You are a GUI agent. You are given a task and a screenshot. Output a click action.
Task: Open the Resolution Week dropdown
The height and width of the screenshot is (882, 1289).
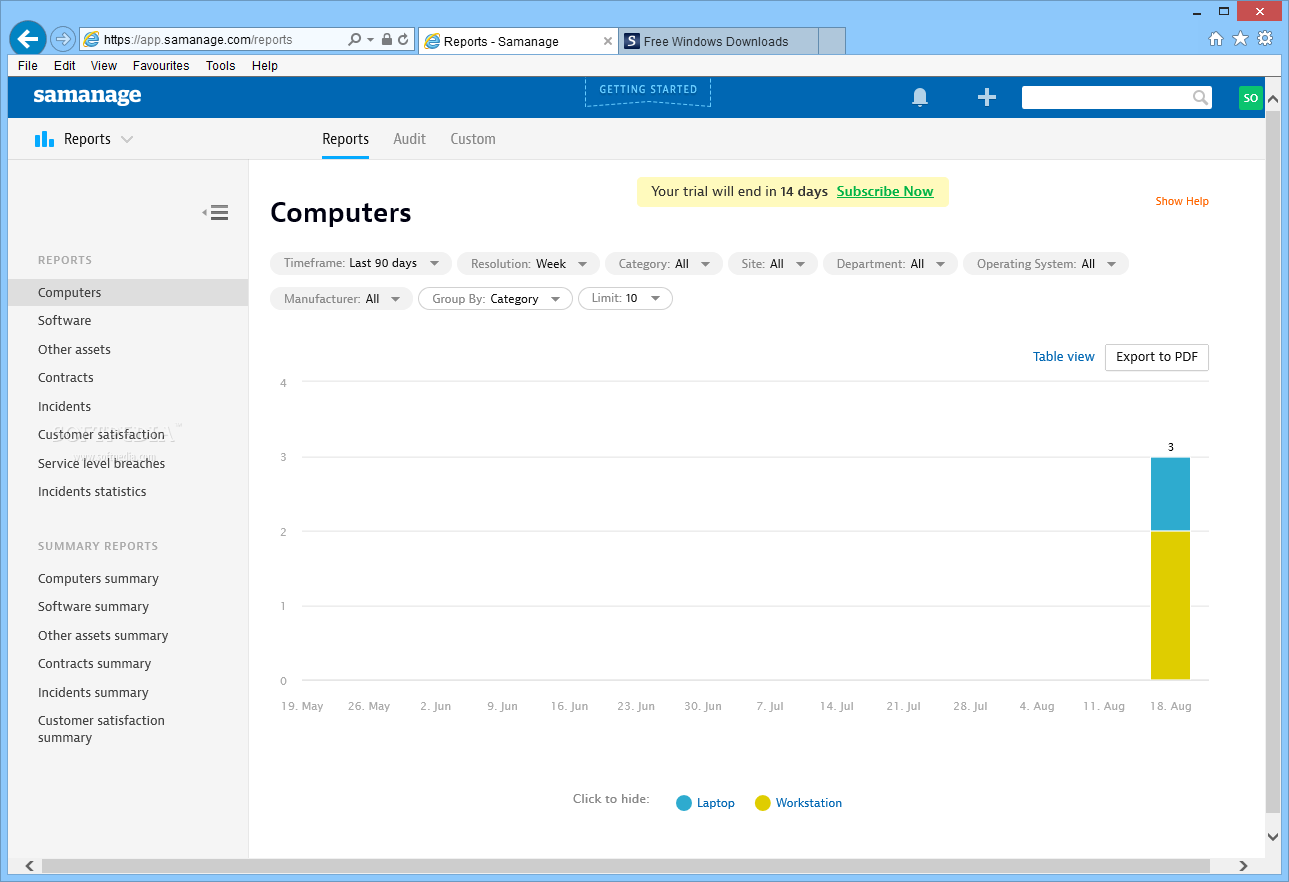tap(529, 264)
